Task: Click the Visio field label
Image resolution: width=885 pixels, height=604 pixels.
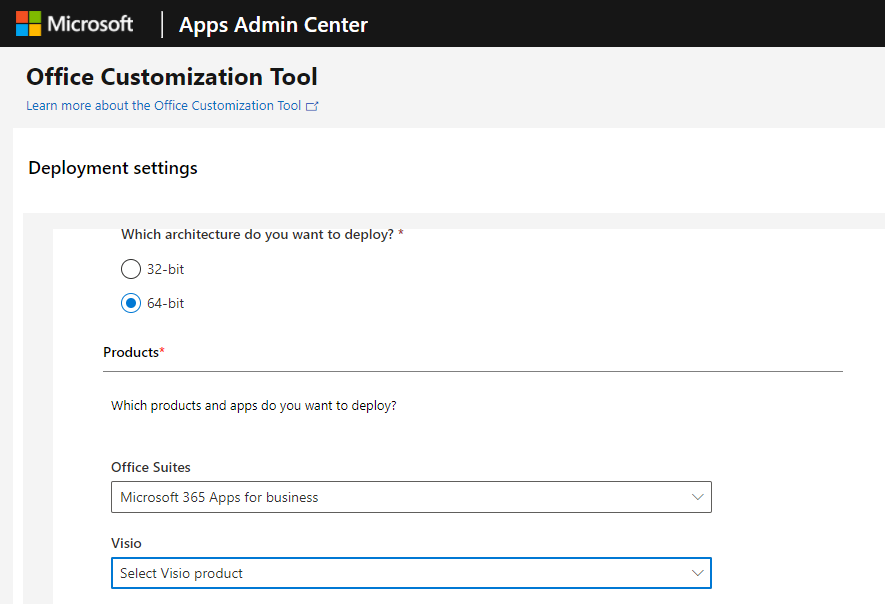Action: (126, 543)
